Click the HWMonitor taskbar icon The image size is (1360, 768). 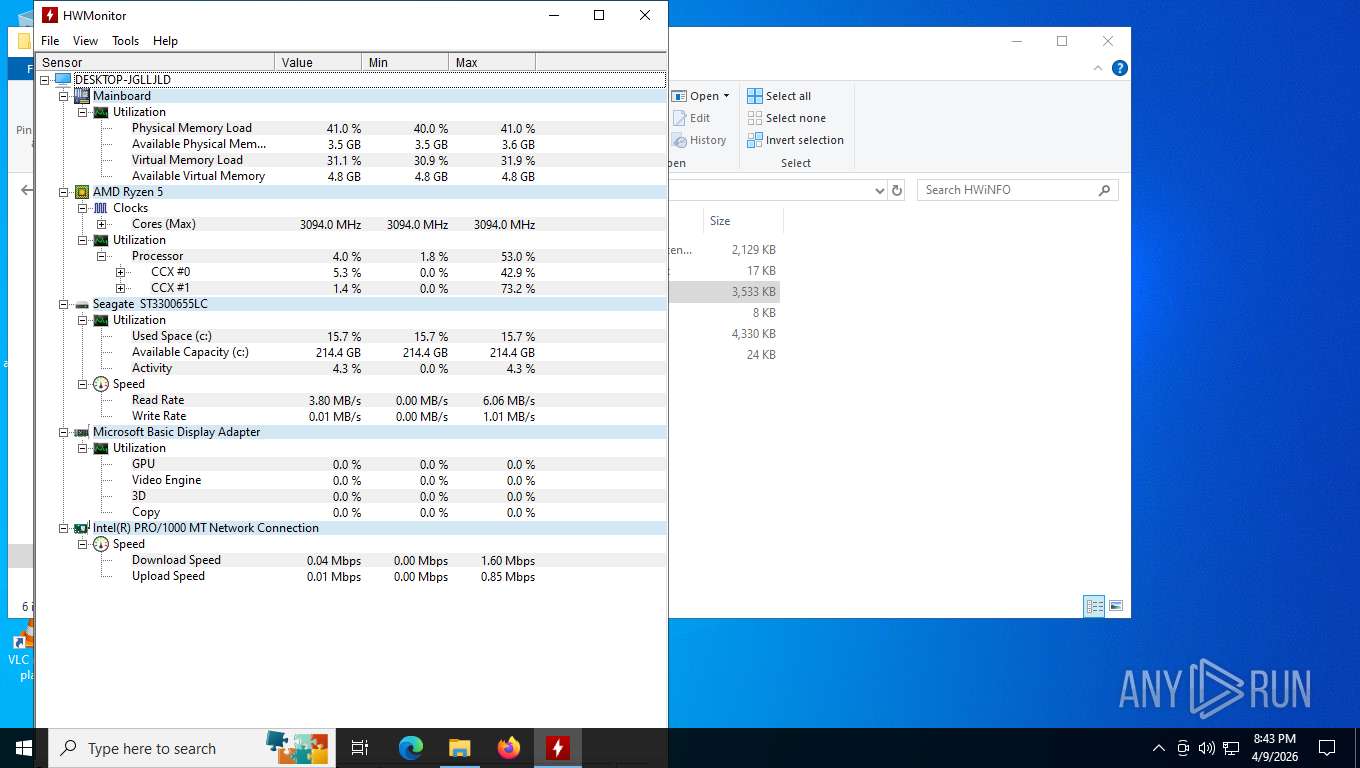coord(558,748)
